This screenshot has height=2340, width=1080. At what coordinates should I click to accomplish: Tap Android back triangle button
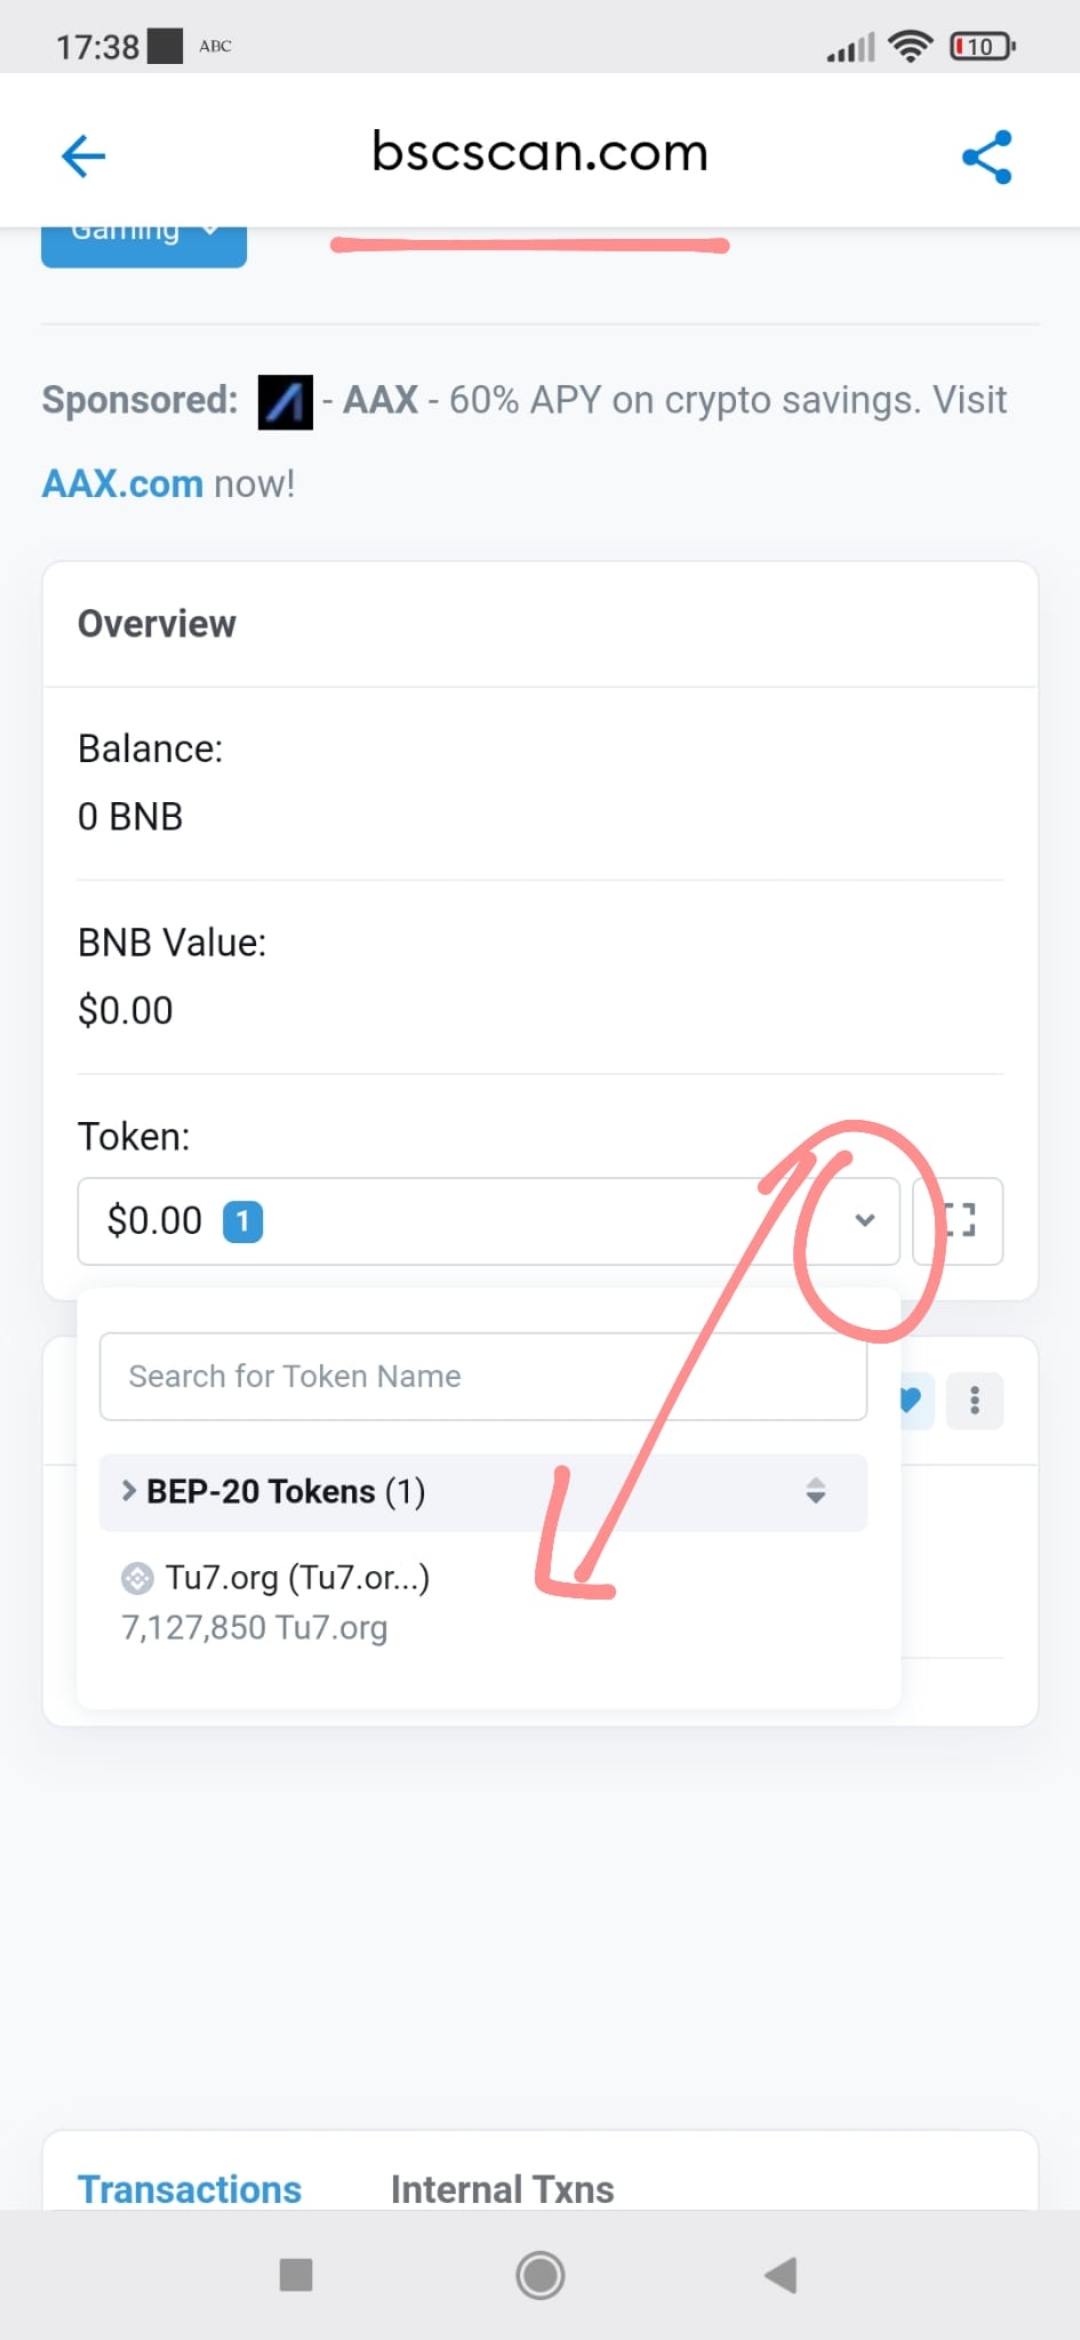tap(781, 2275)
